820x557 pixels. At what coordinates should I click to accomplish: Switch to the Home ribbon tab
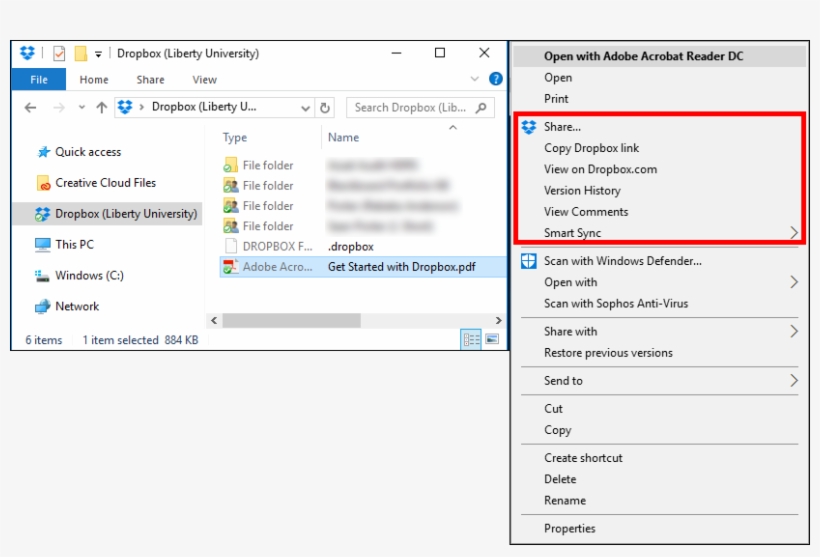coord(94,79)
